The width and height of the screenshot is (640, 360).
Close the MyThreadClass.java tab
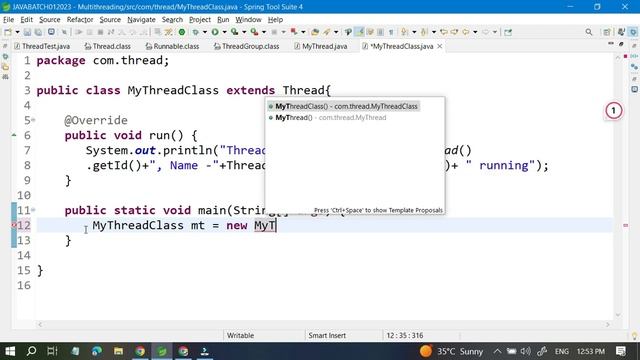tap(440, 46)
